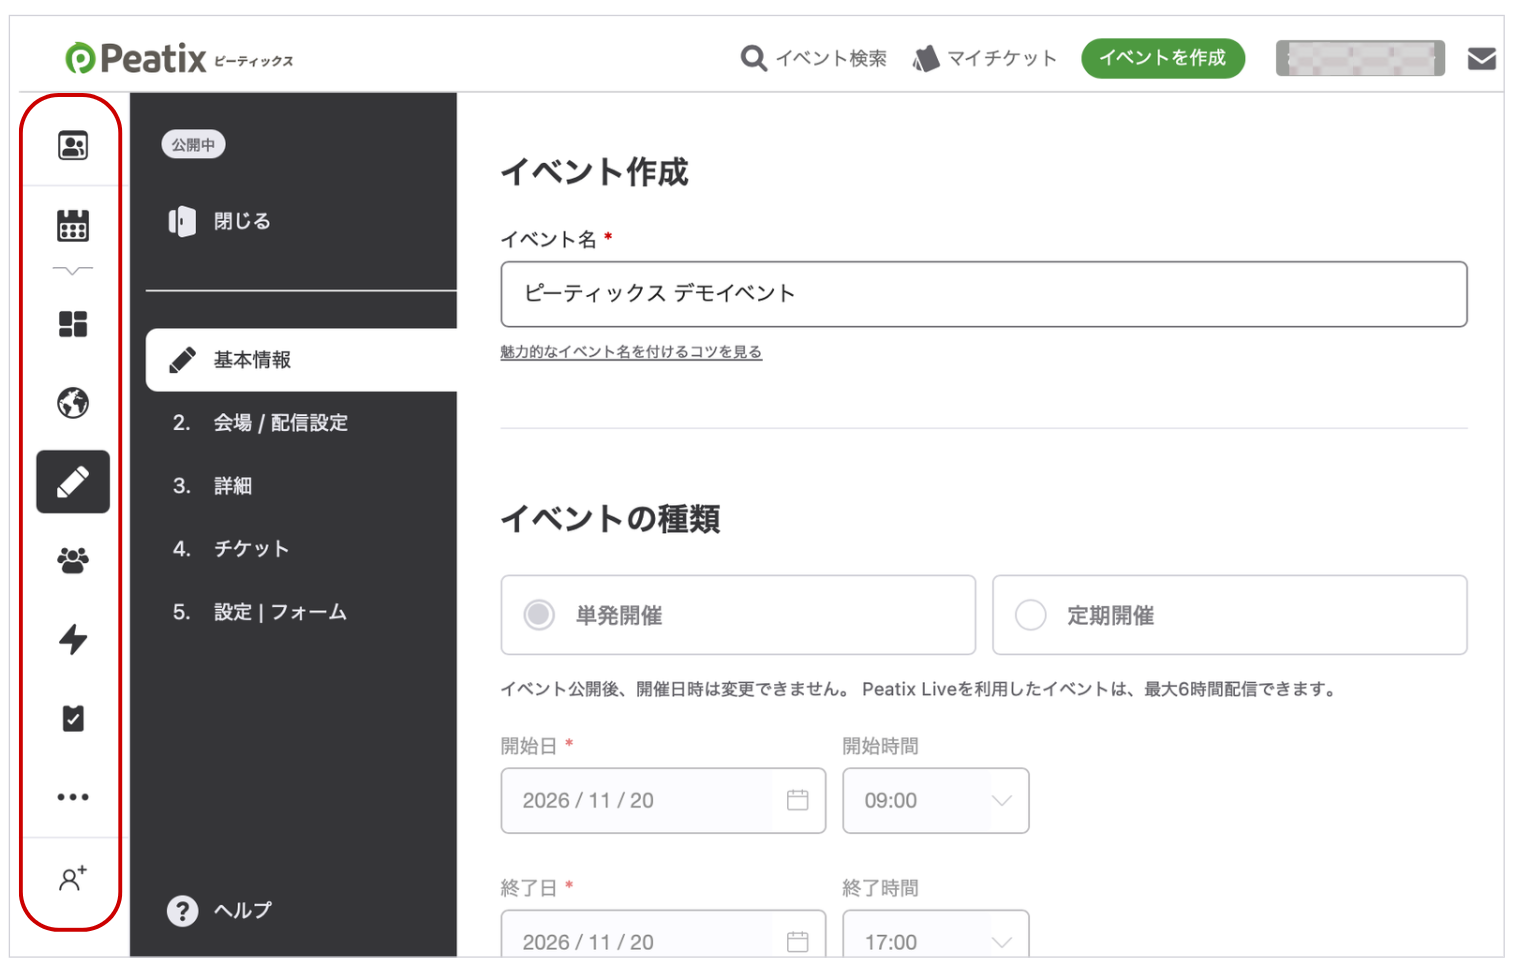Click the question mark help icon
This screenshot has height=970, width=1518.
coord(182,911)
